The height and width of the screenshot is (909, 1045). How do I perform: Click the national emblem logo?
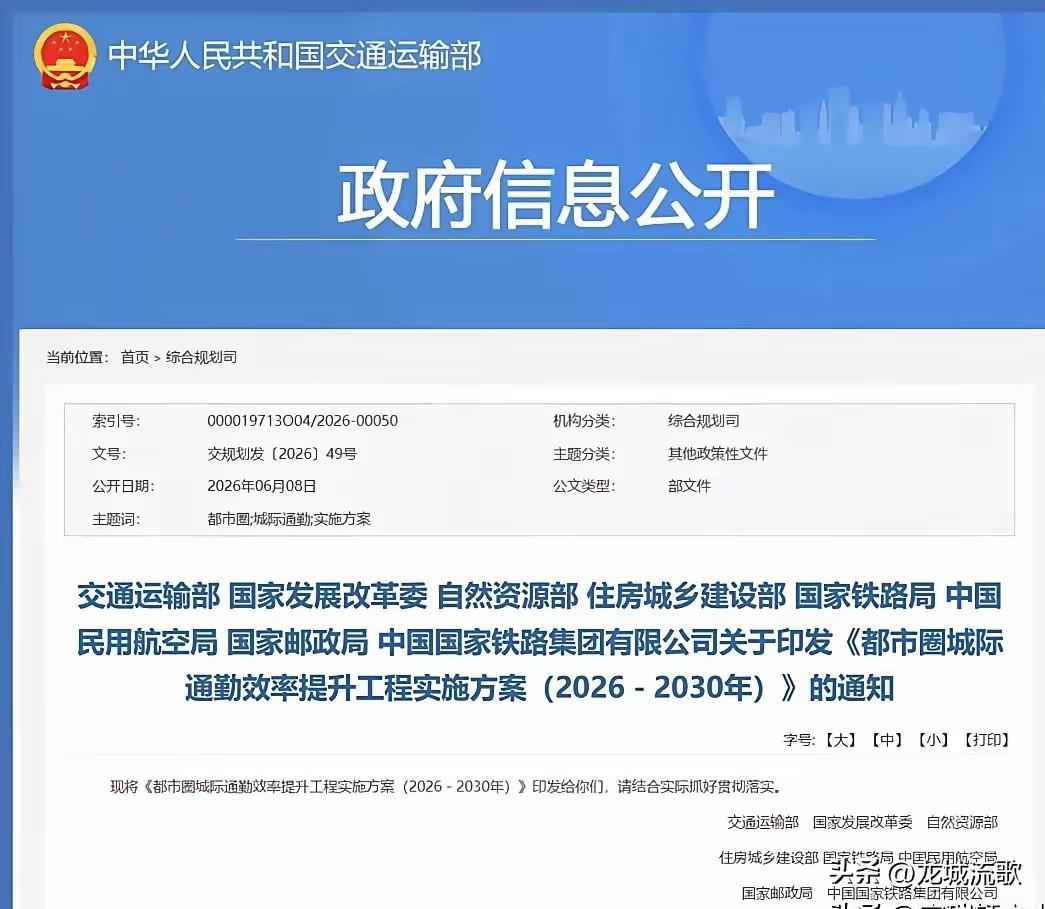64,56
